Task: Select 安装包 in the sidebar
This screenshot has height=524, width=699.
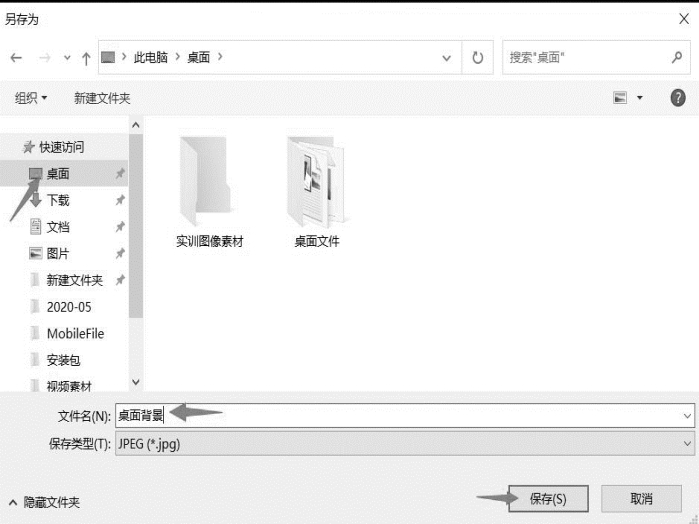Action: pos(64,360)
